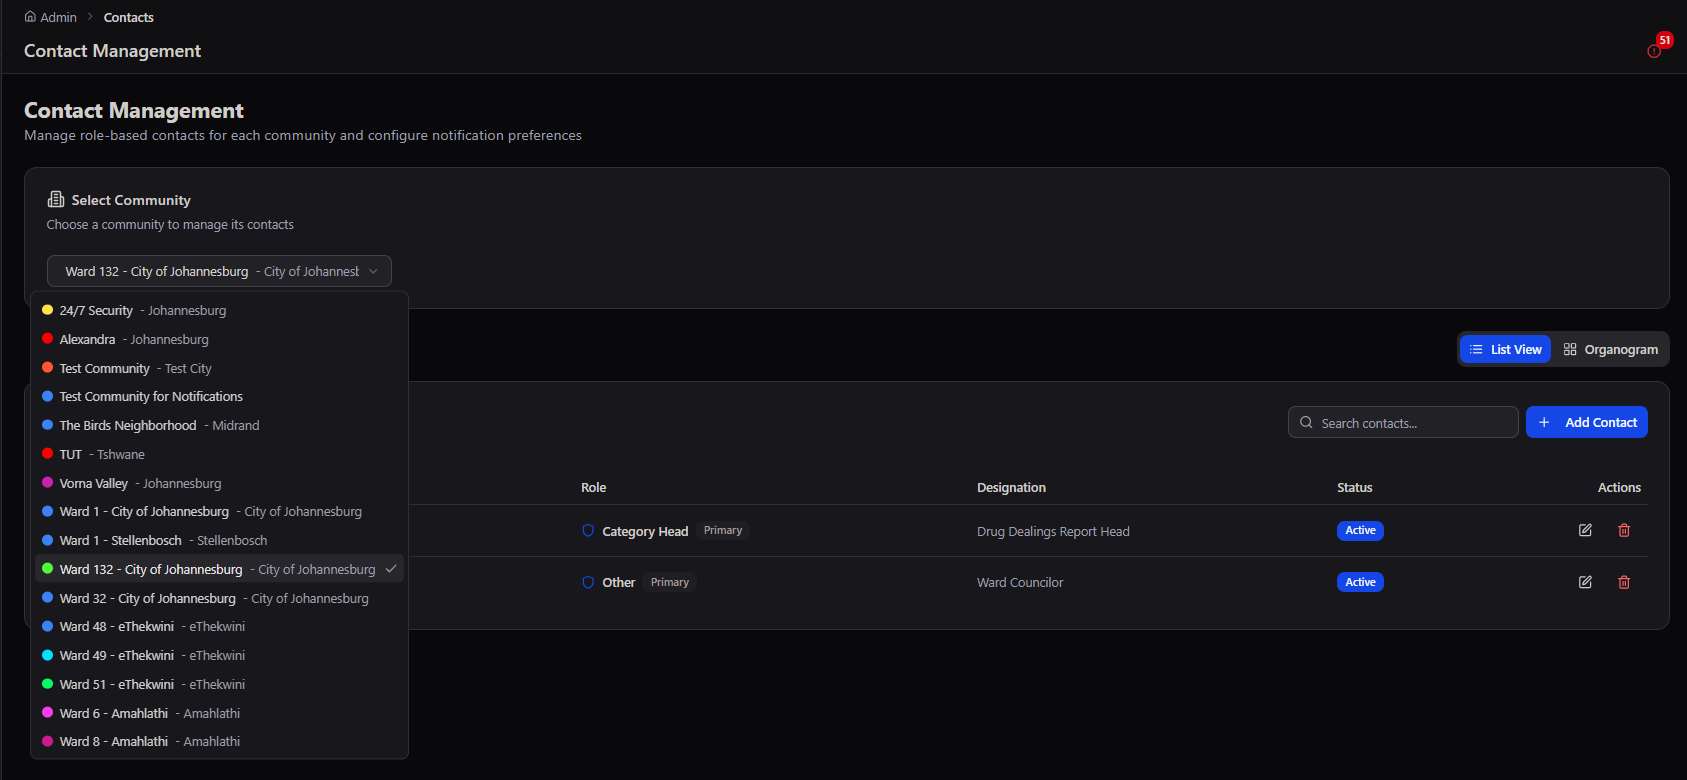Viewport: 1687px width, 780px height.
Task: Click Active status on Category Head row
Action: (1360, 531)
